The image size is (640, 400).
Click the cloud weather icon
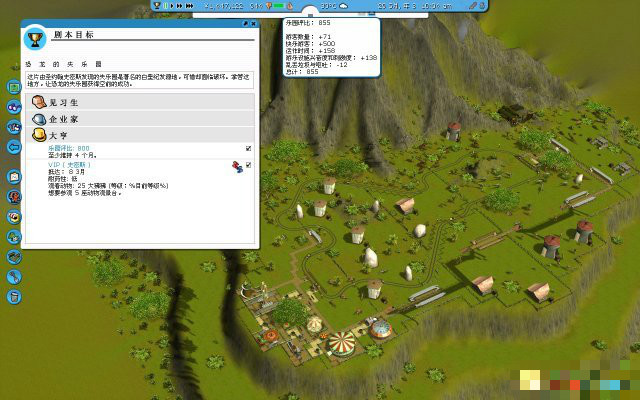point(344,6)
